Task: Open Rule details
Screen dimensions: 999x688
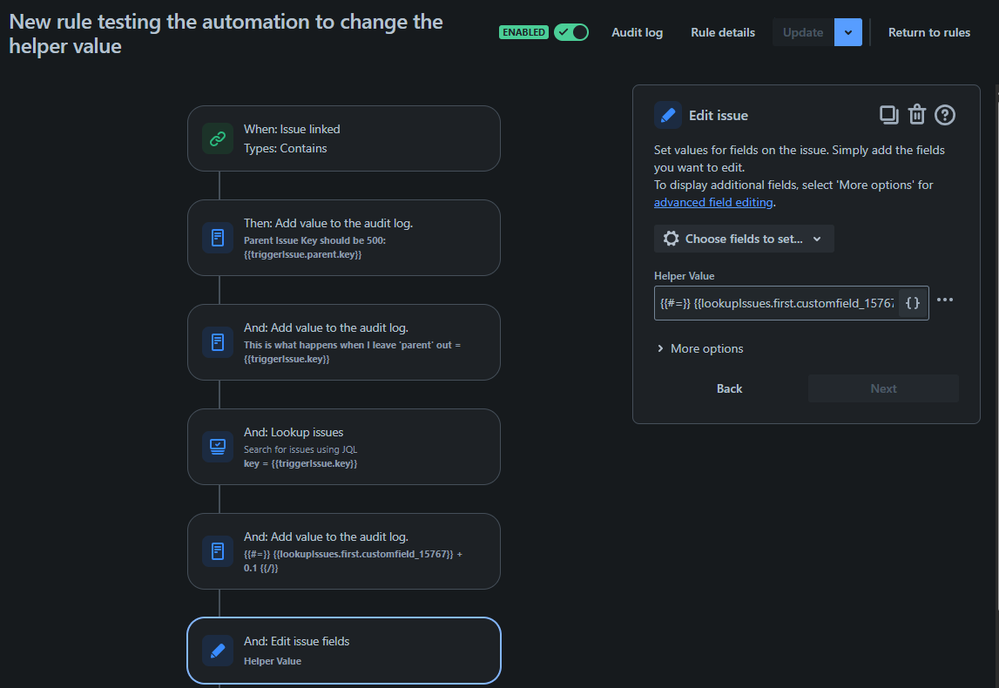Action: [722, 32]
